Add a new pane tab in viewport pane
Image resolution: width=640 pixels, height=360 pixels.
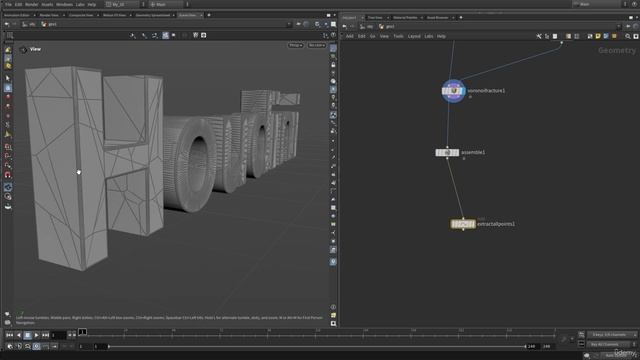coord(209,15)
